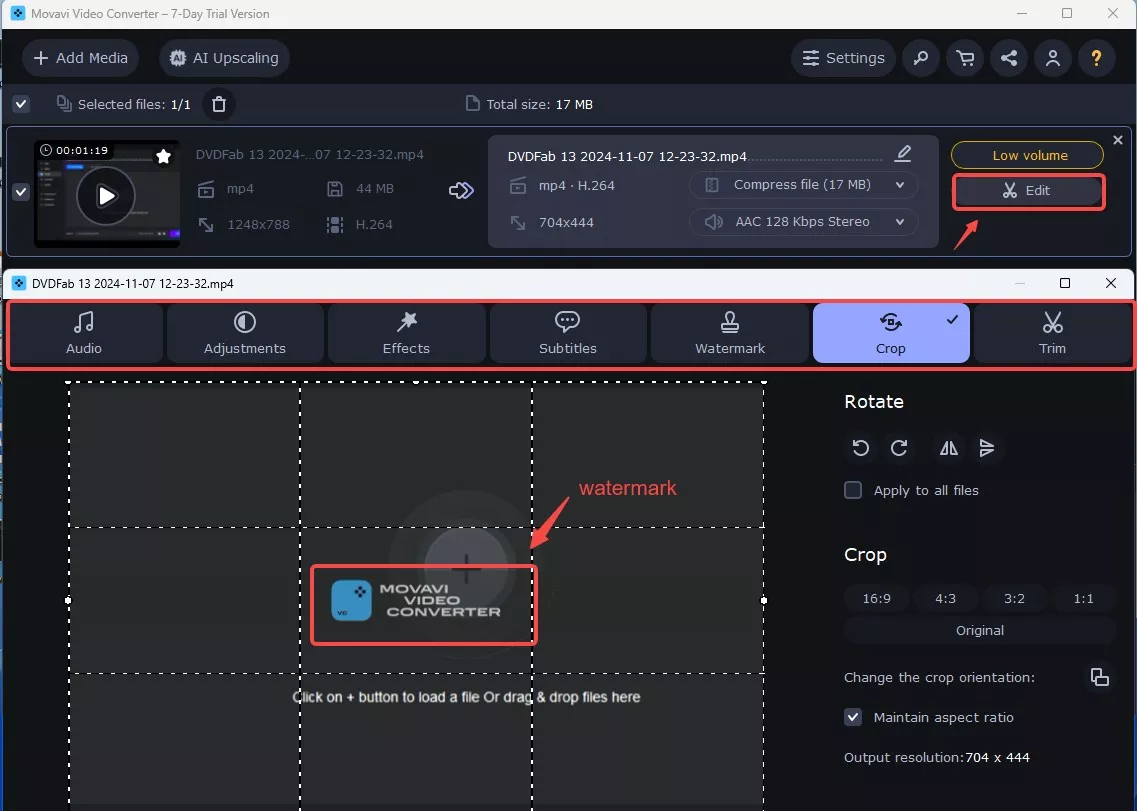Flip video vertically

986,448
